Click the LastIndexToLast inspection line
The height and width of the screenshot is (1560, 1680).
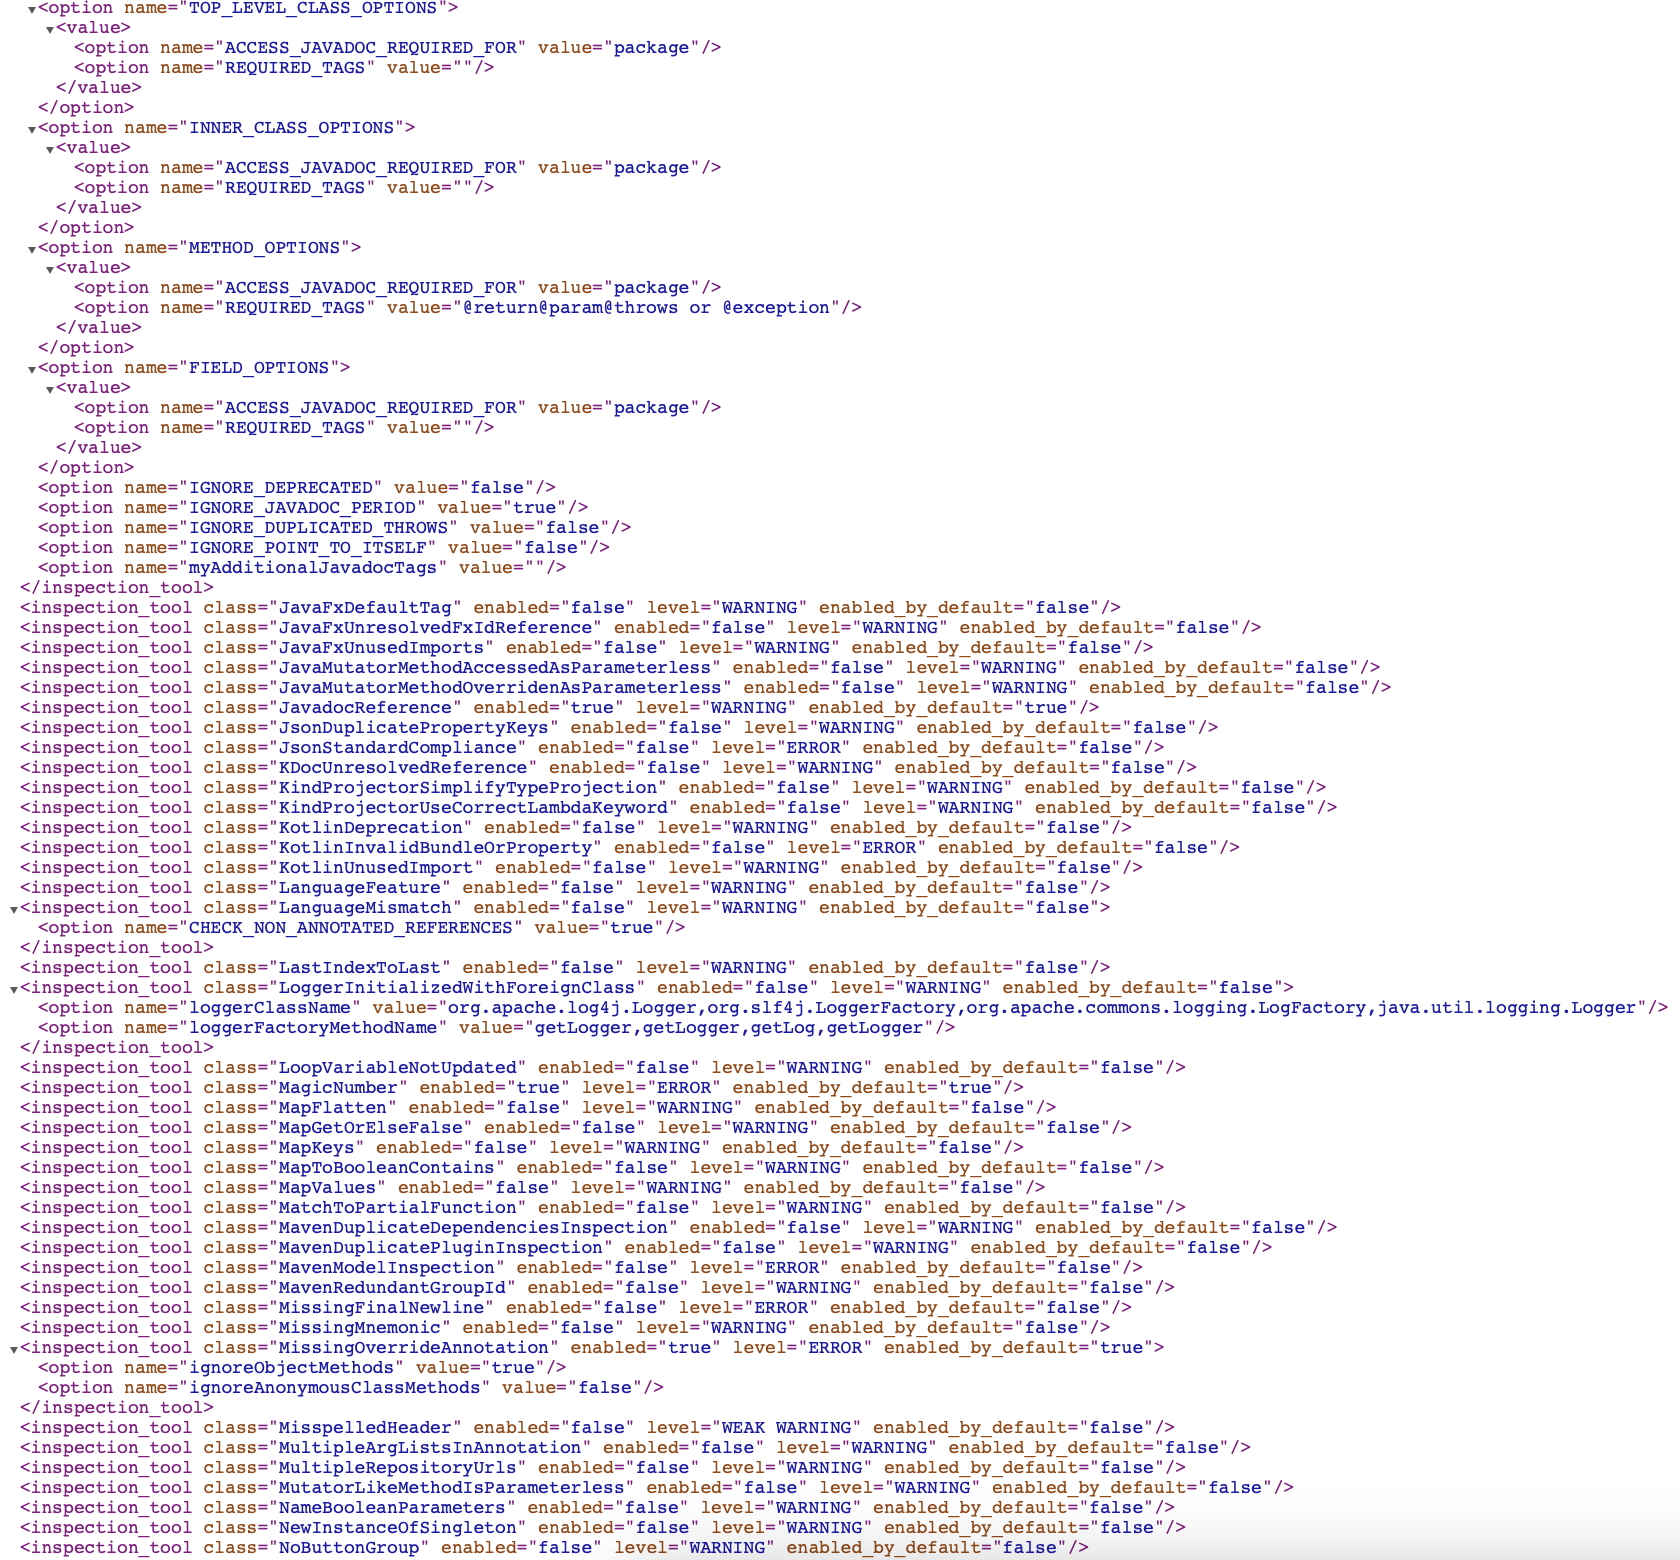565,968
